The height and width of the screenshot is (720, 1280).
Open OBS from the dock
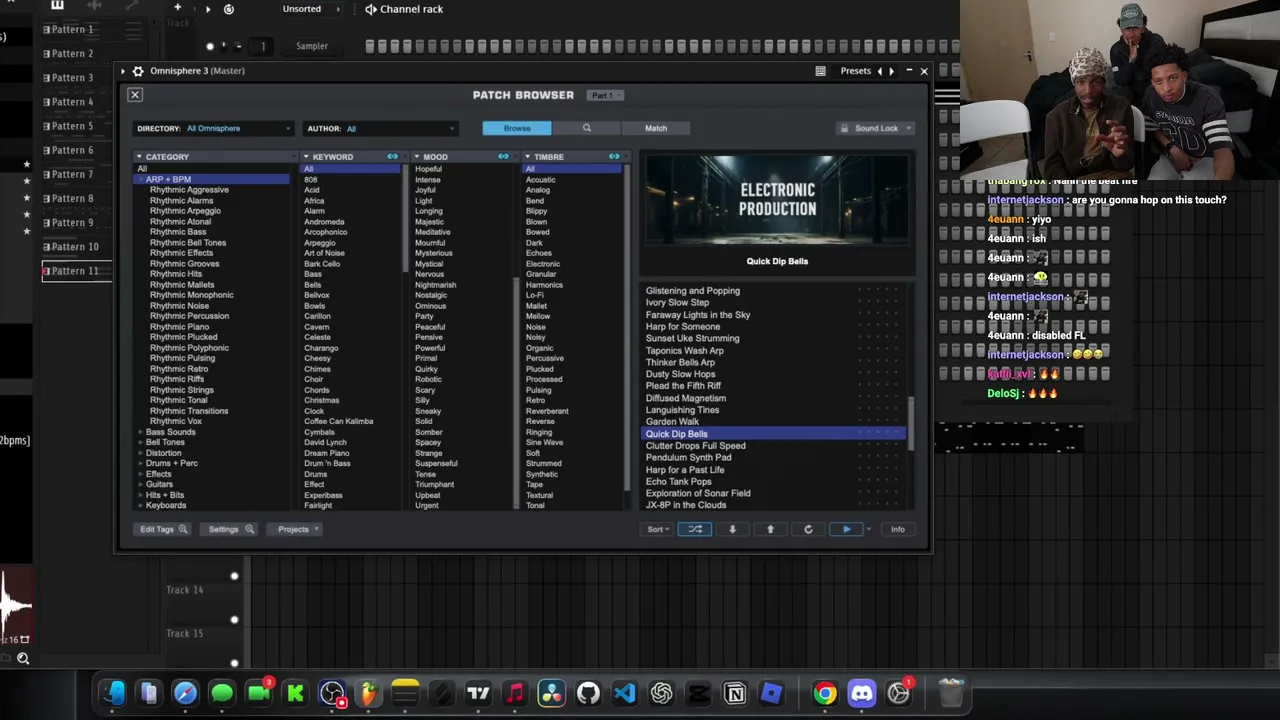[x=332, y=693]
